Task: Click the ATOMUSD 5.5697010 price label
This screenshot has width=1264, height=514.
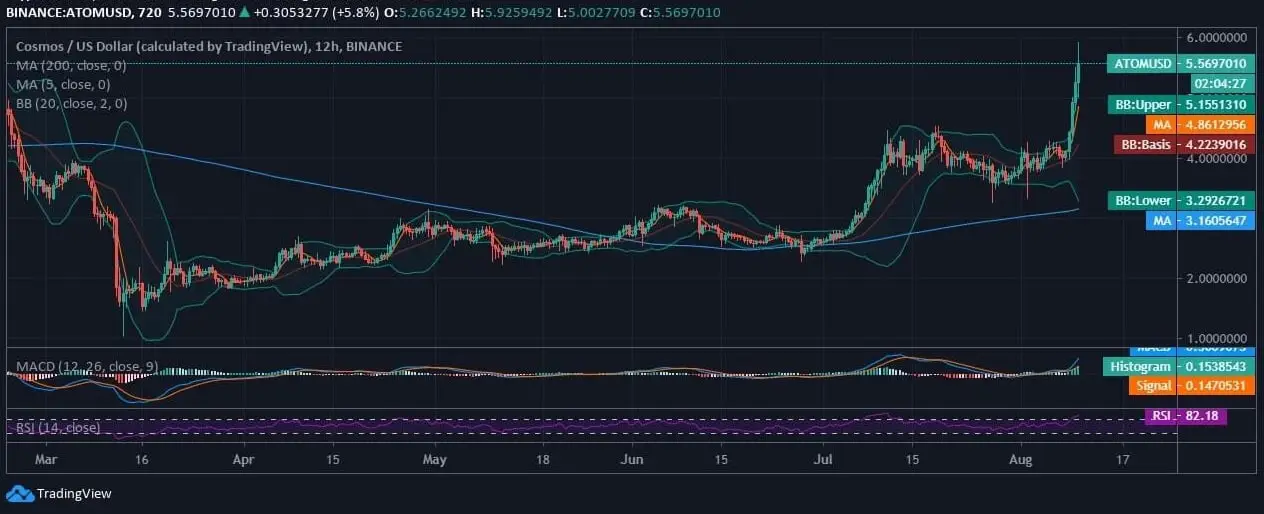Action: pos(1181,64)
